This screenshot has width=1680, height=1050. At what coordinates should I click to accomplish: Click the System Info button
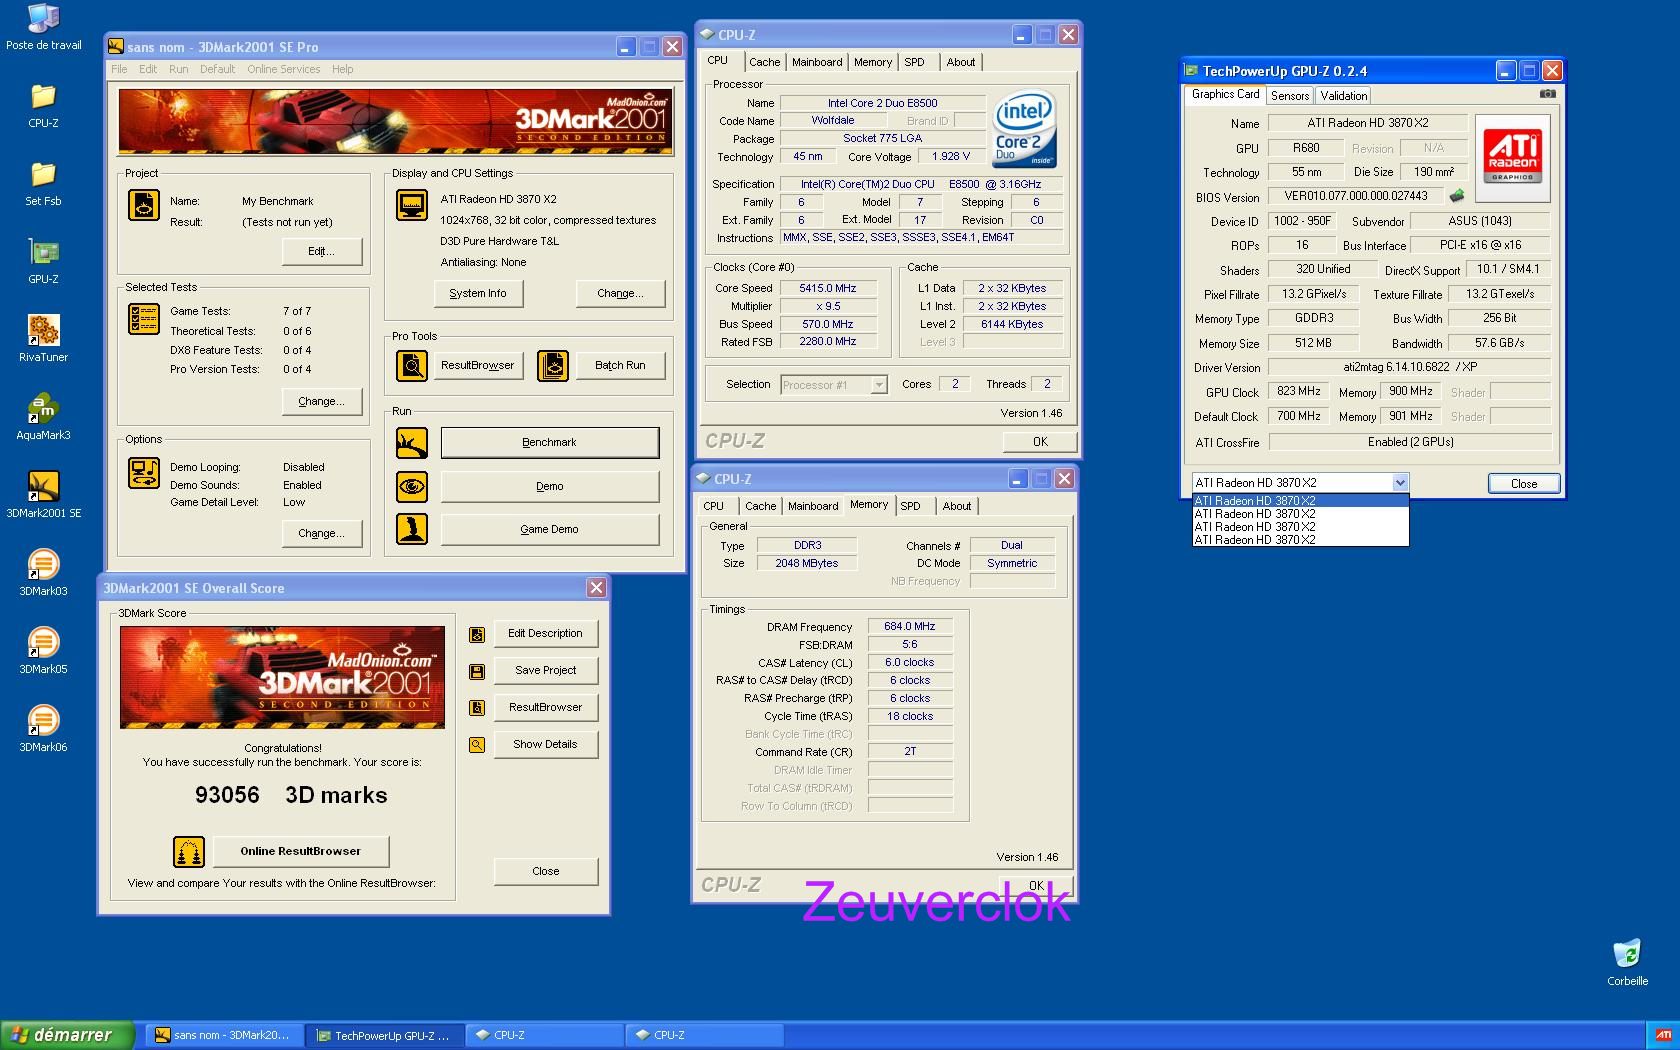pos(478,294)
